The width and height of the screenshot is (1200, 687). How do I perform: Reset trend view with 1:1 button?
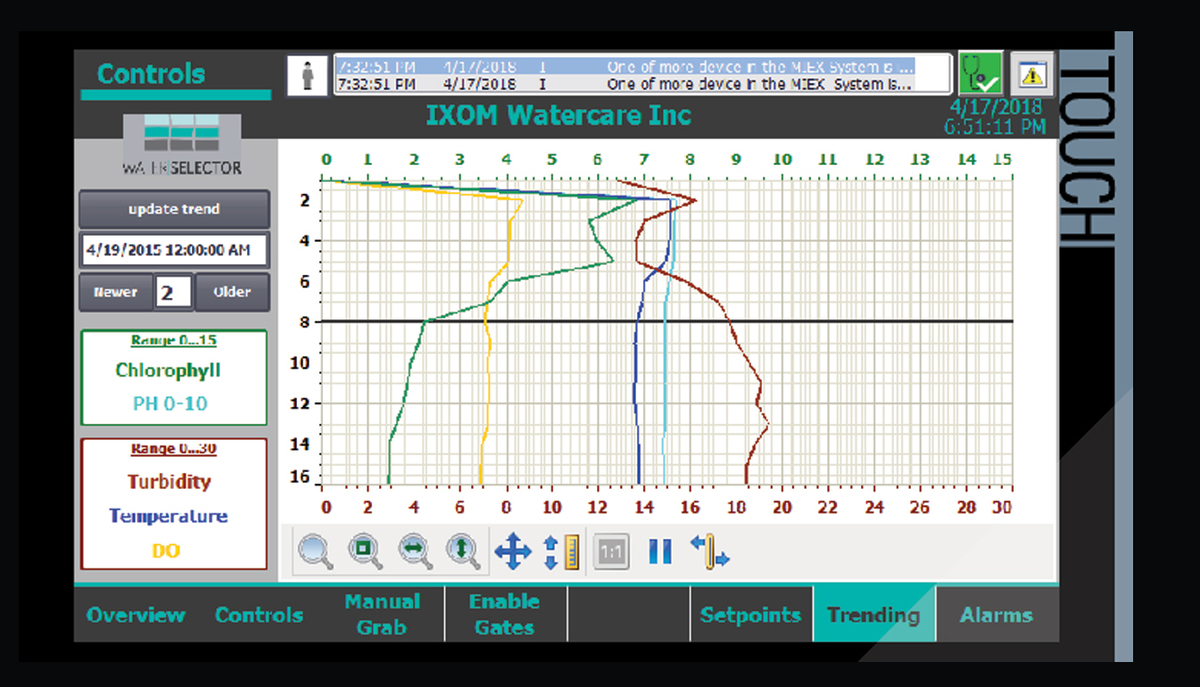tap(611, 551)
